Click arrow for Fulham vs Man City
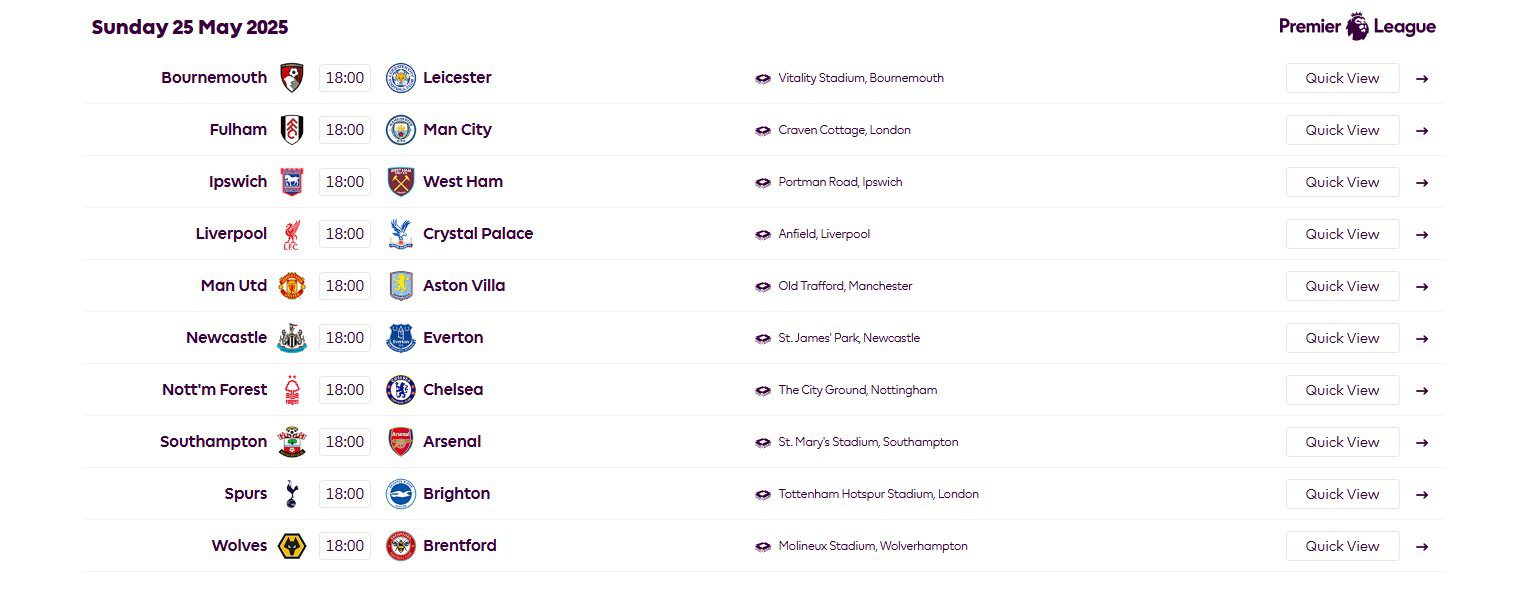The height and width of the screenshot is (610, 1523). pos(1422,130)
